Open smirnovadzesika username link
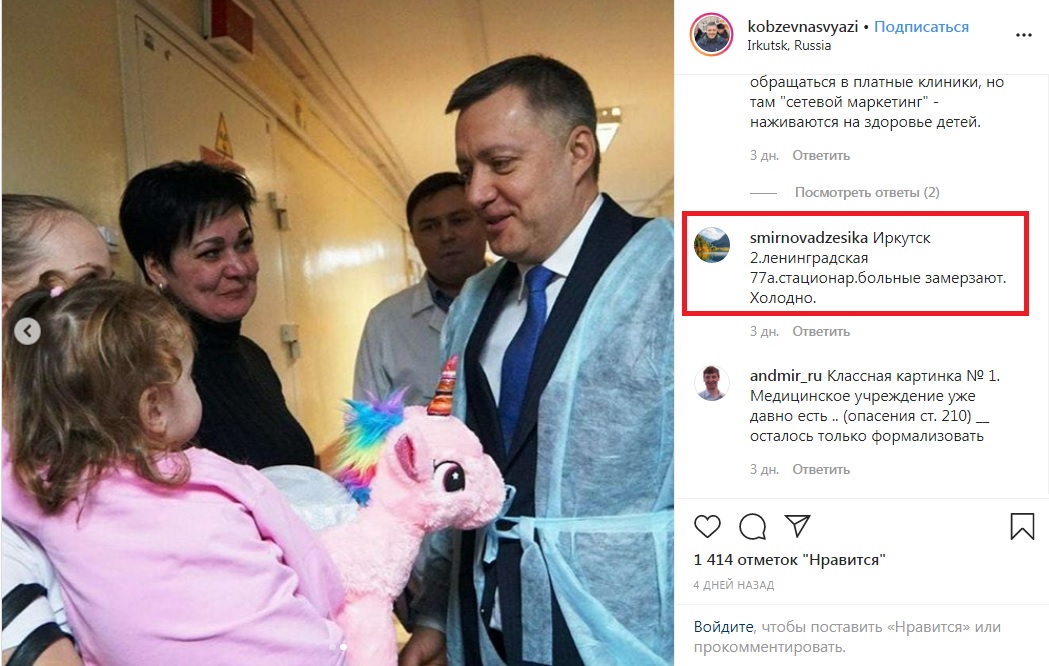Image resolution: width=1049 pixels, height=666 pixels. tap(808, 238)
